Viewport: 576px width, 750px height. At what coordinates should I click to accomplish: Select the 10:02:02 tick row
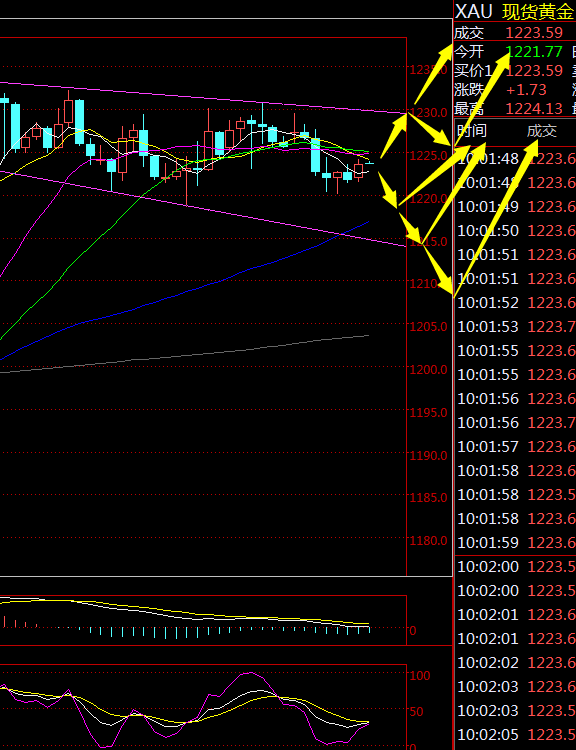tap(516, 662)
